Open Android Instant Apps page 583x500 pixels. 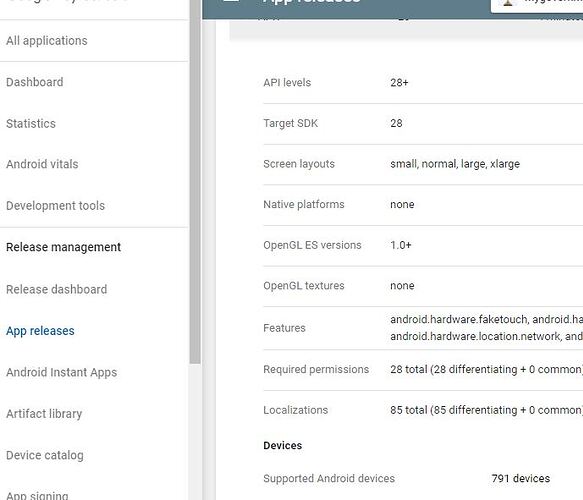click(61, 372)
